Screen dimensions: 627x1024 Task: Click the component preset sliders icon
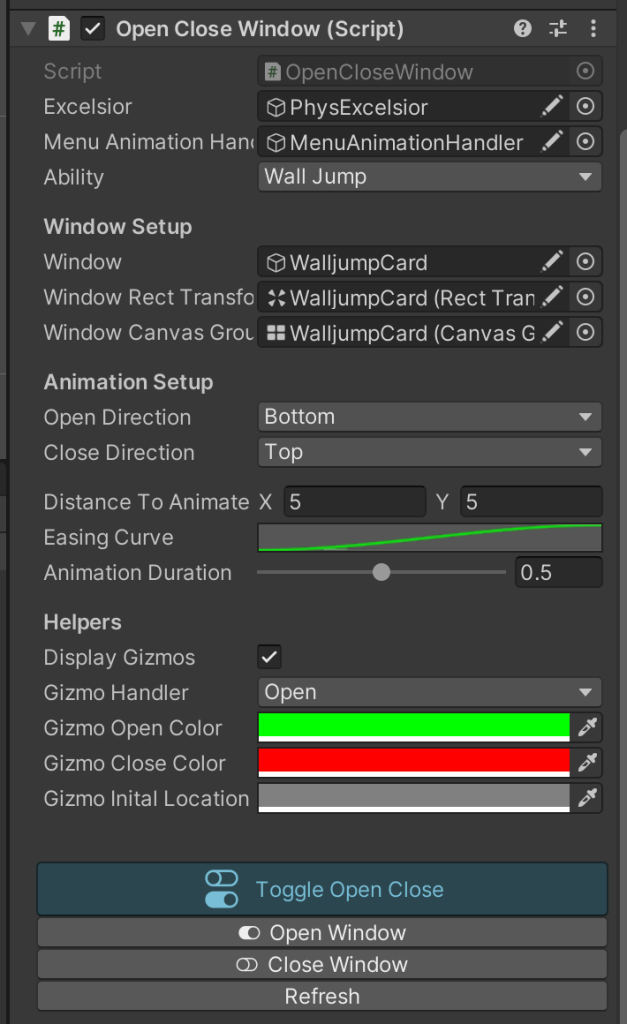(558, 29)
